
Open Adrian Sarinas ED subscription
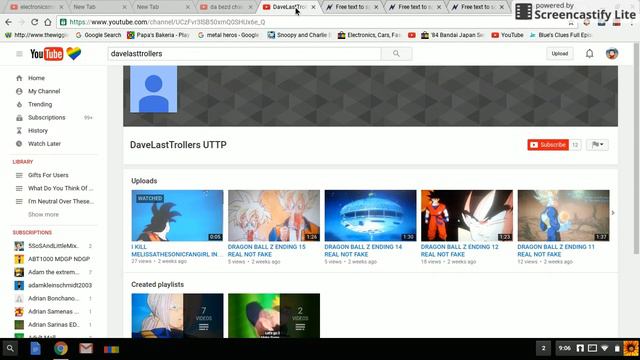pyautogui.click(x=53, y=324)
